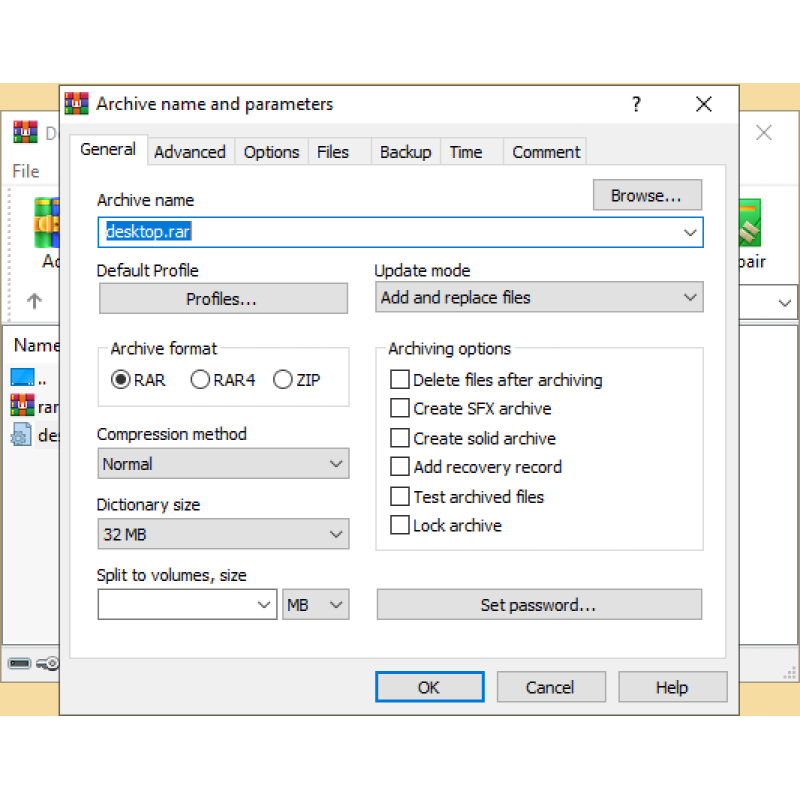Click the help question mark icon
This screenshot has height=800, width=800.
point(636,104)
